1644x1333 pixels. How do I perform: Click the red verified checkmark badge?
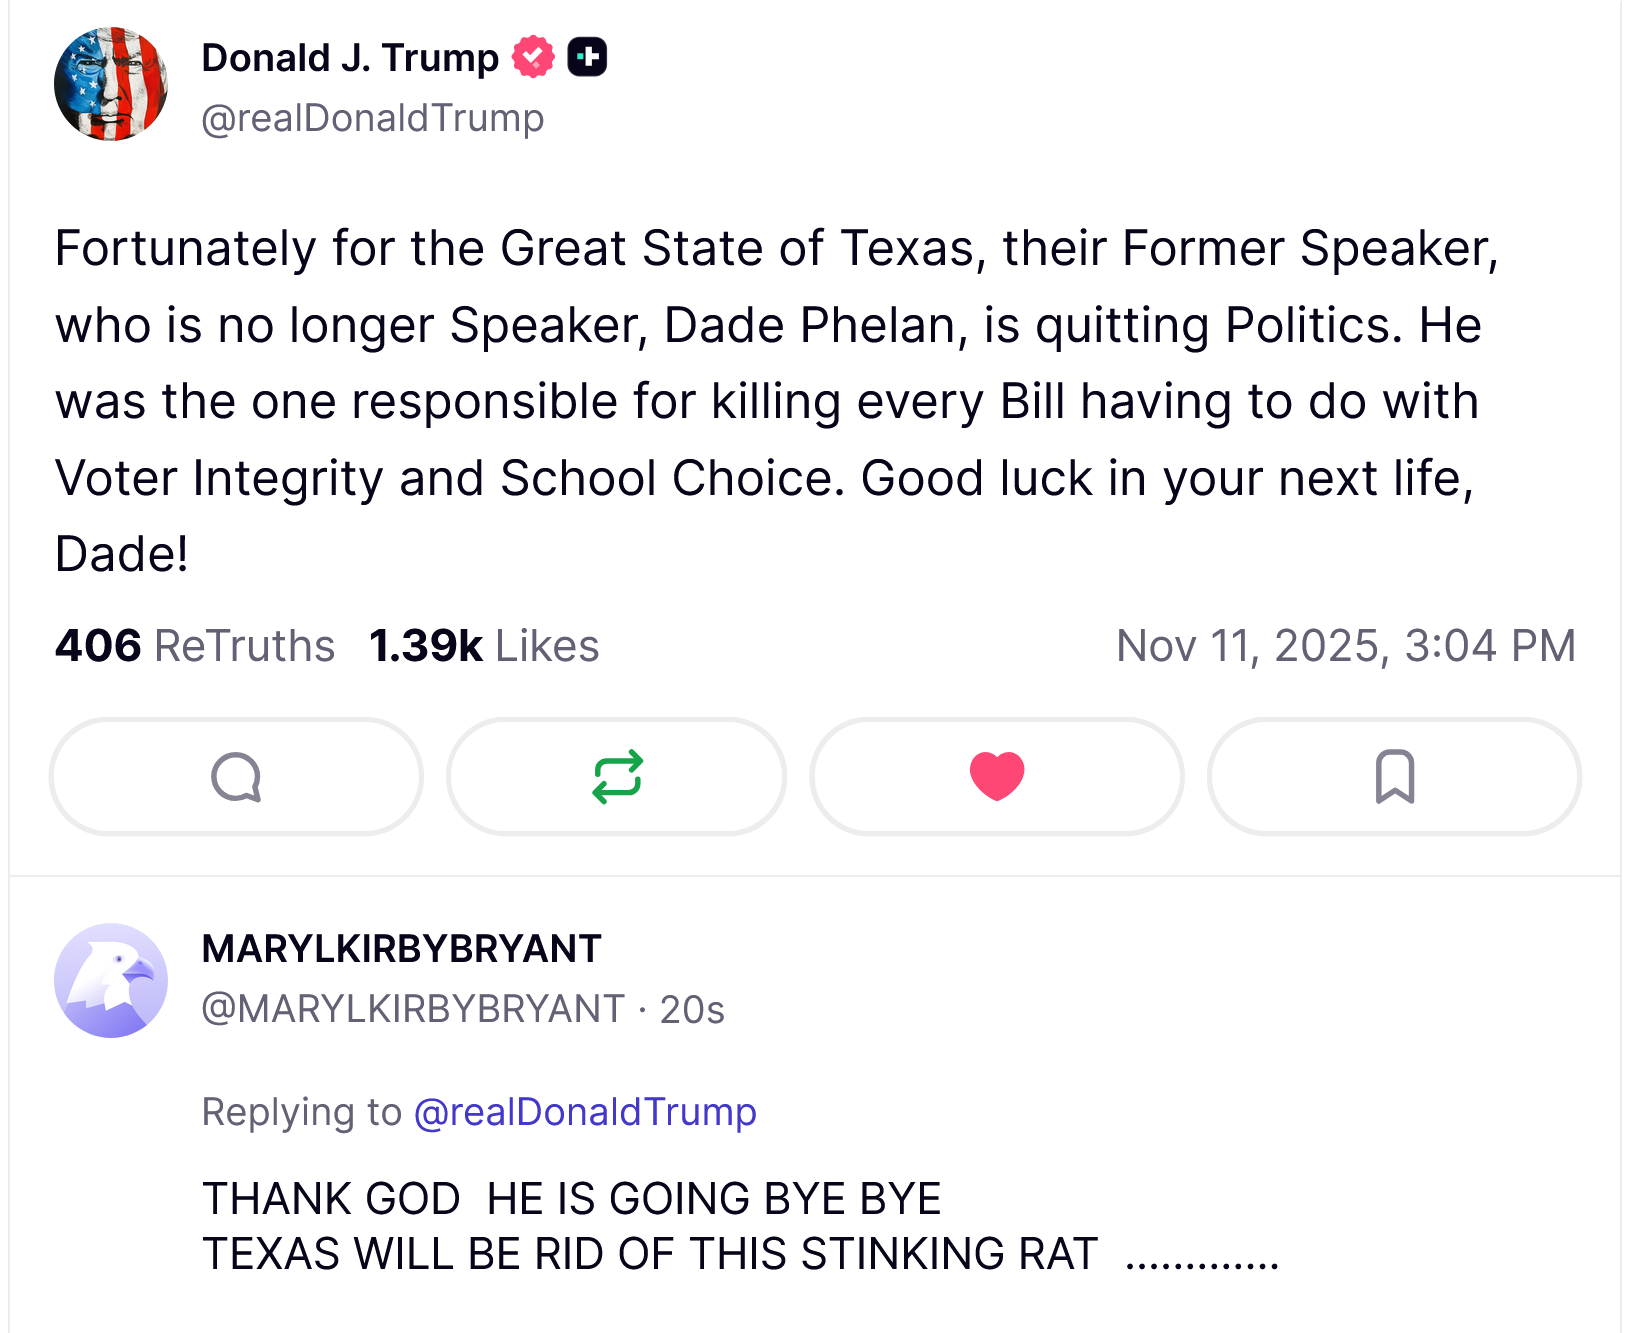tap(533, 57)
